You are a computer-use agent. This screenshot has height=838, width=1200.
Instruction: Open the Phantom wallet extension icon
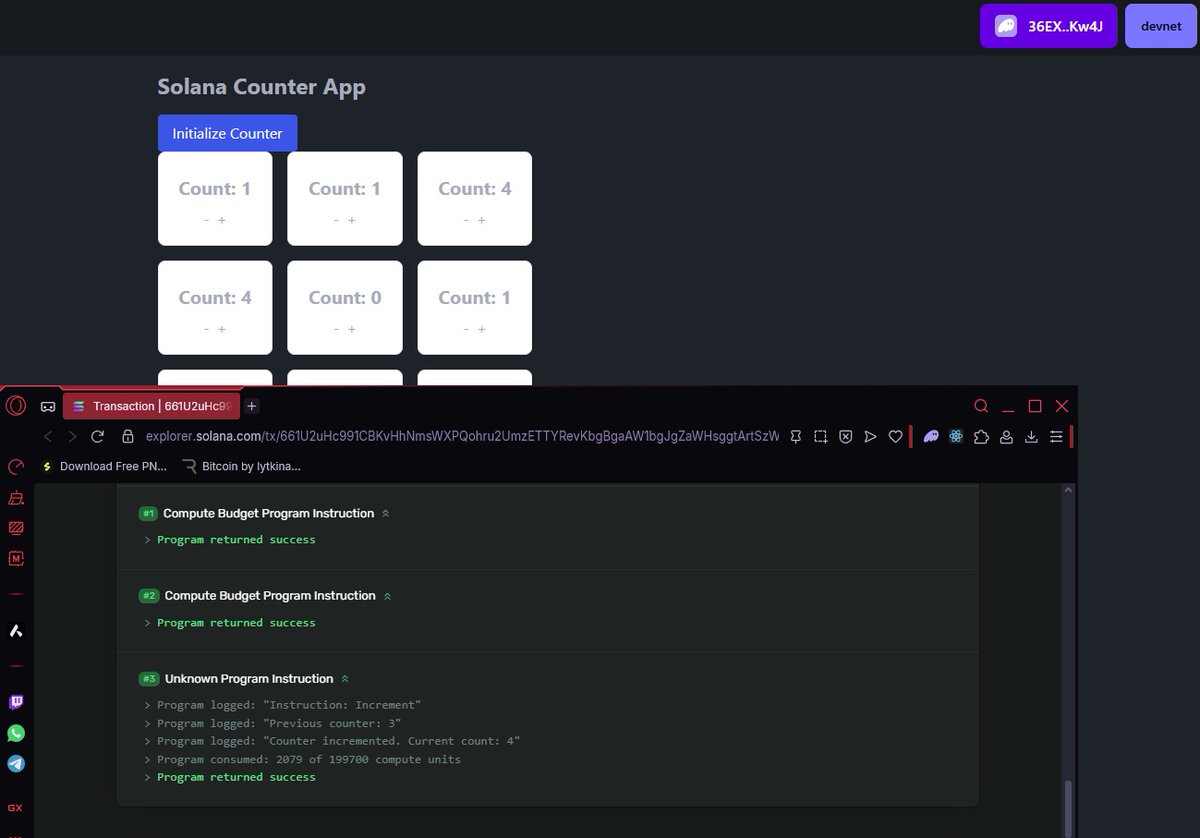pyautogui.click(x=931, y=437)
